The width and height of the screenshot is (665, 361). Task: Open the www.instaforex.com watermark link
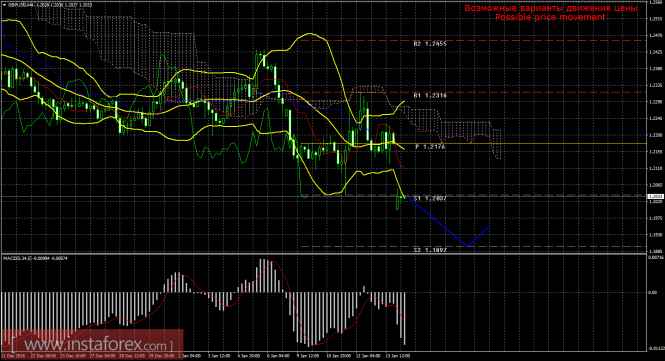coord(92,344)
